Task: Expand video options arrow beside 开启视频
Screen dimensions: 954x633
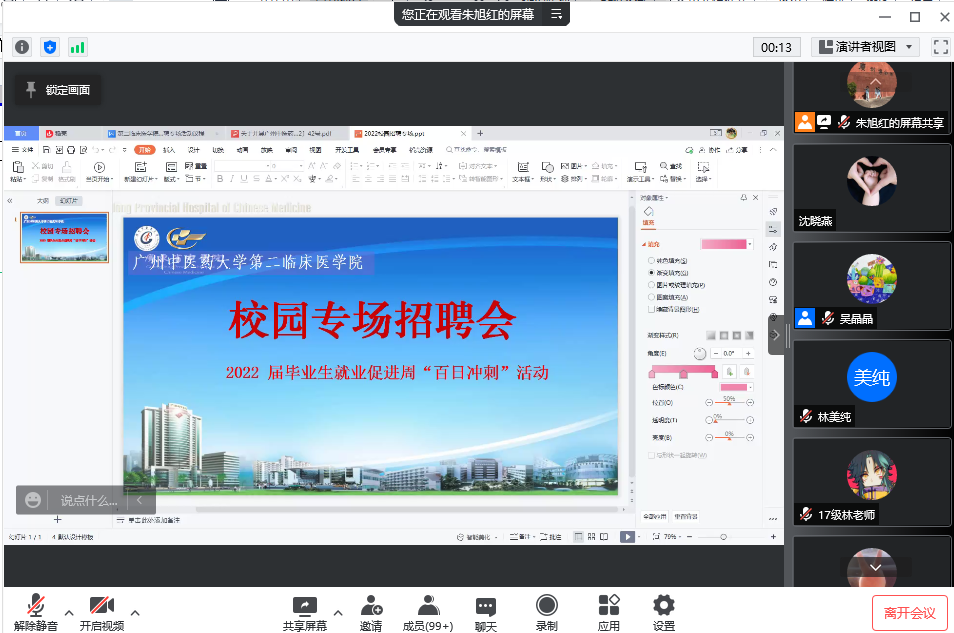Action: 135,612
